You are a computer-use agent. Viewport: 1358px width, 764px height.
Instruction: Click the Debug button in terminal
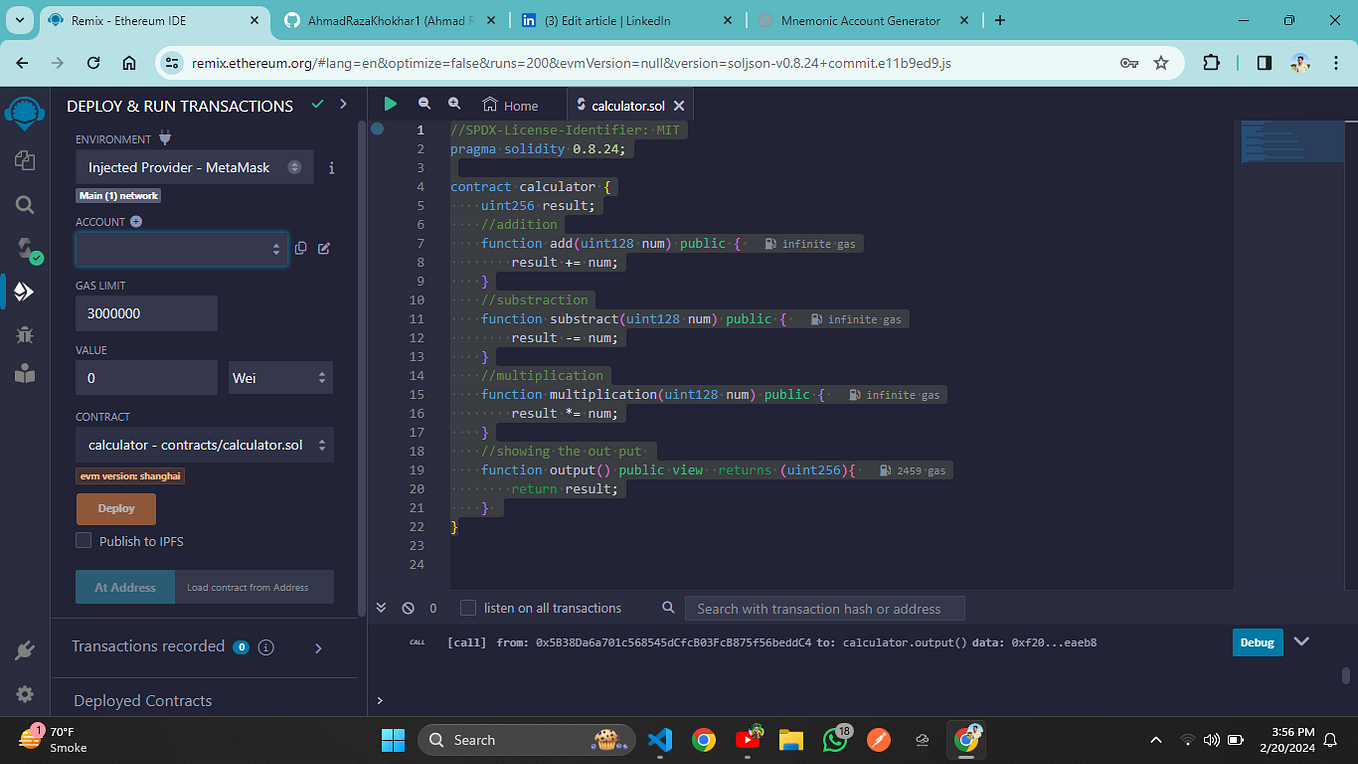(x=1257, y=642)
